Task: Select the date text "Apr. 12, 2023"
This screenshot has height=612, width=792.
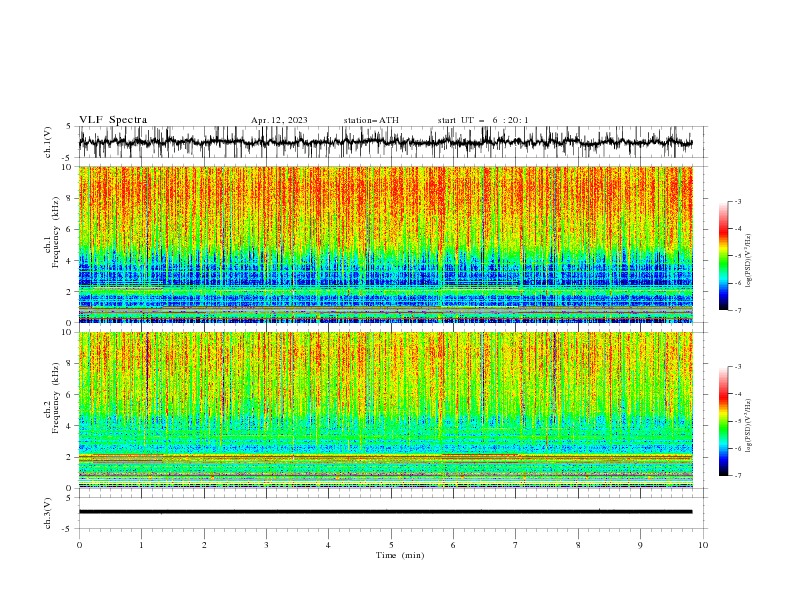Action: (279, 120)
